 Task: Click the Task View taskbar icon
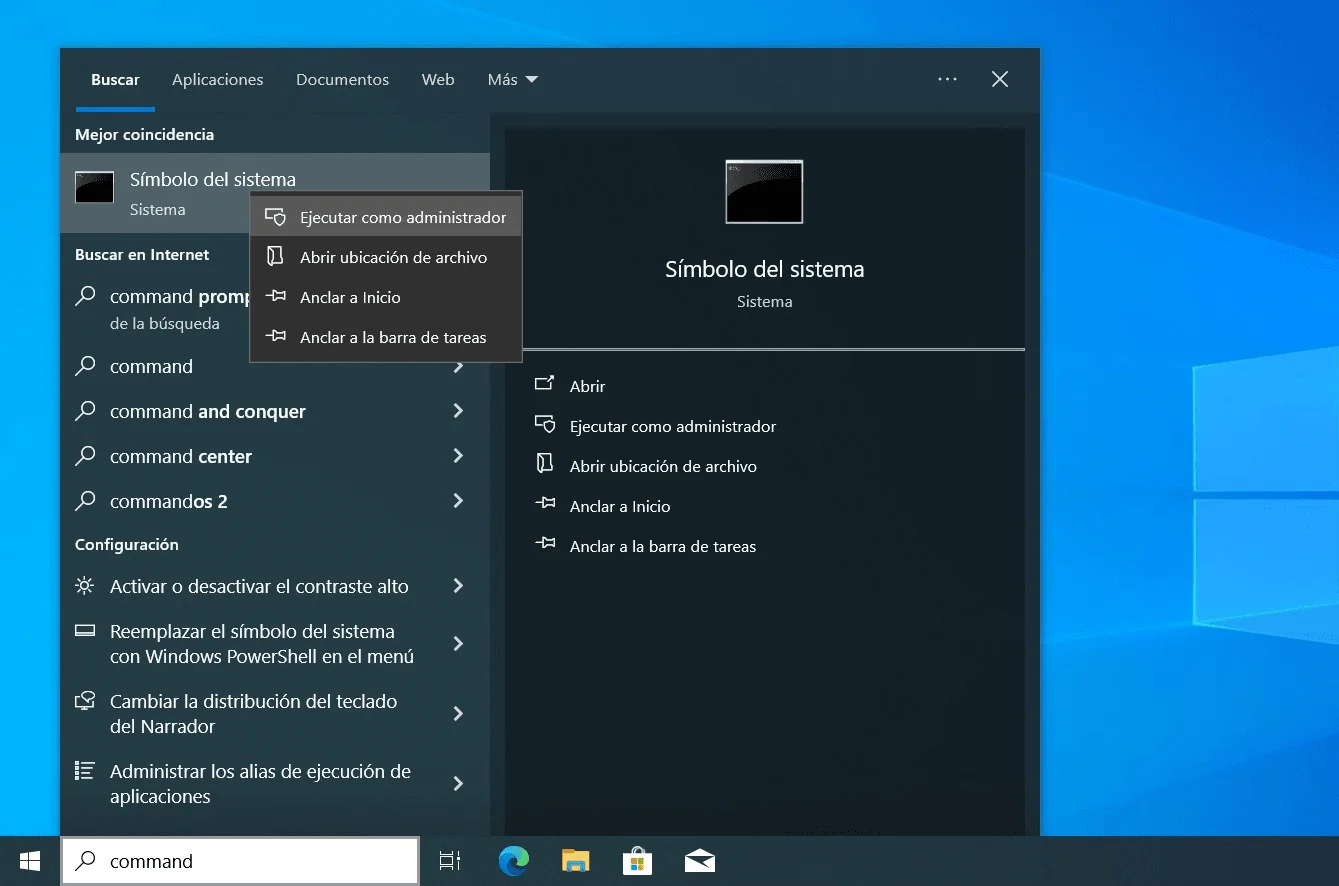pyautogui.click(x=450, y=861)
